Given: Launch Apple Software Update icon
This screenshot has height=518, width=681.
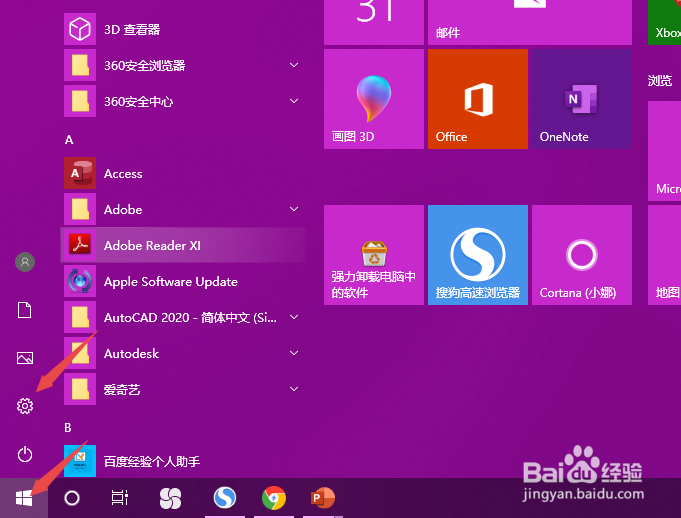Looking at the screenshot, I should [x=80, y=281].
